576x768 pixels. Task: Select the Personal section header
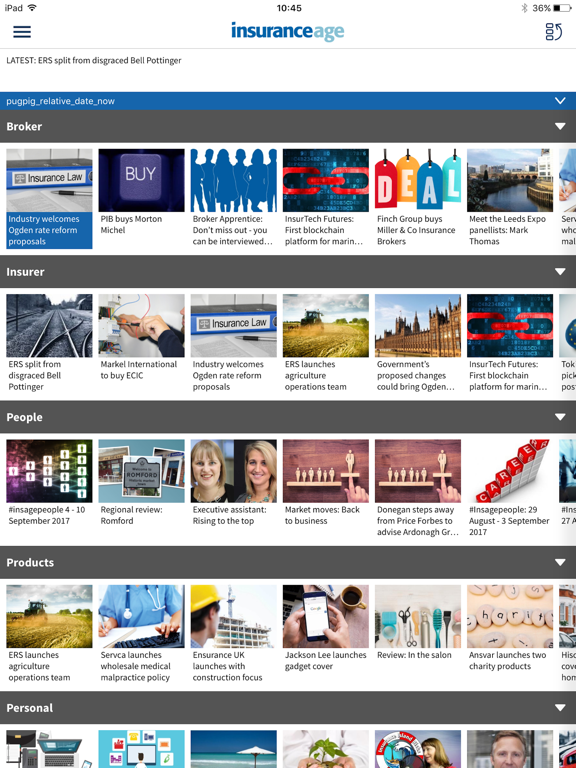coord(288,708)
